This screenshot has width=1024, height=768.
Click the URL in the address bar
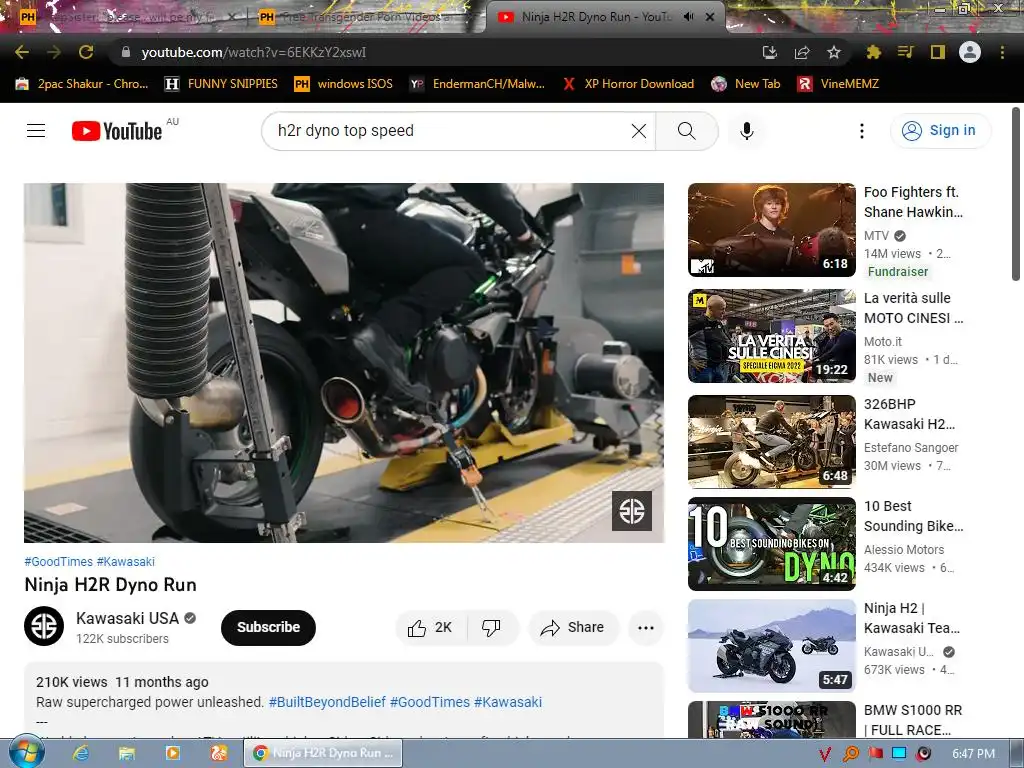tap(253, 52)
